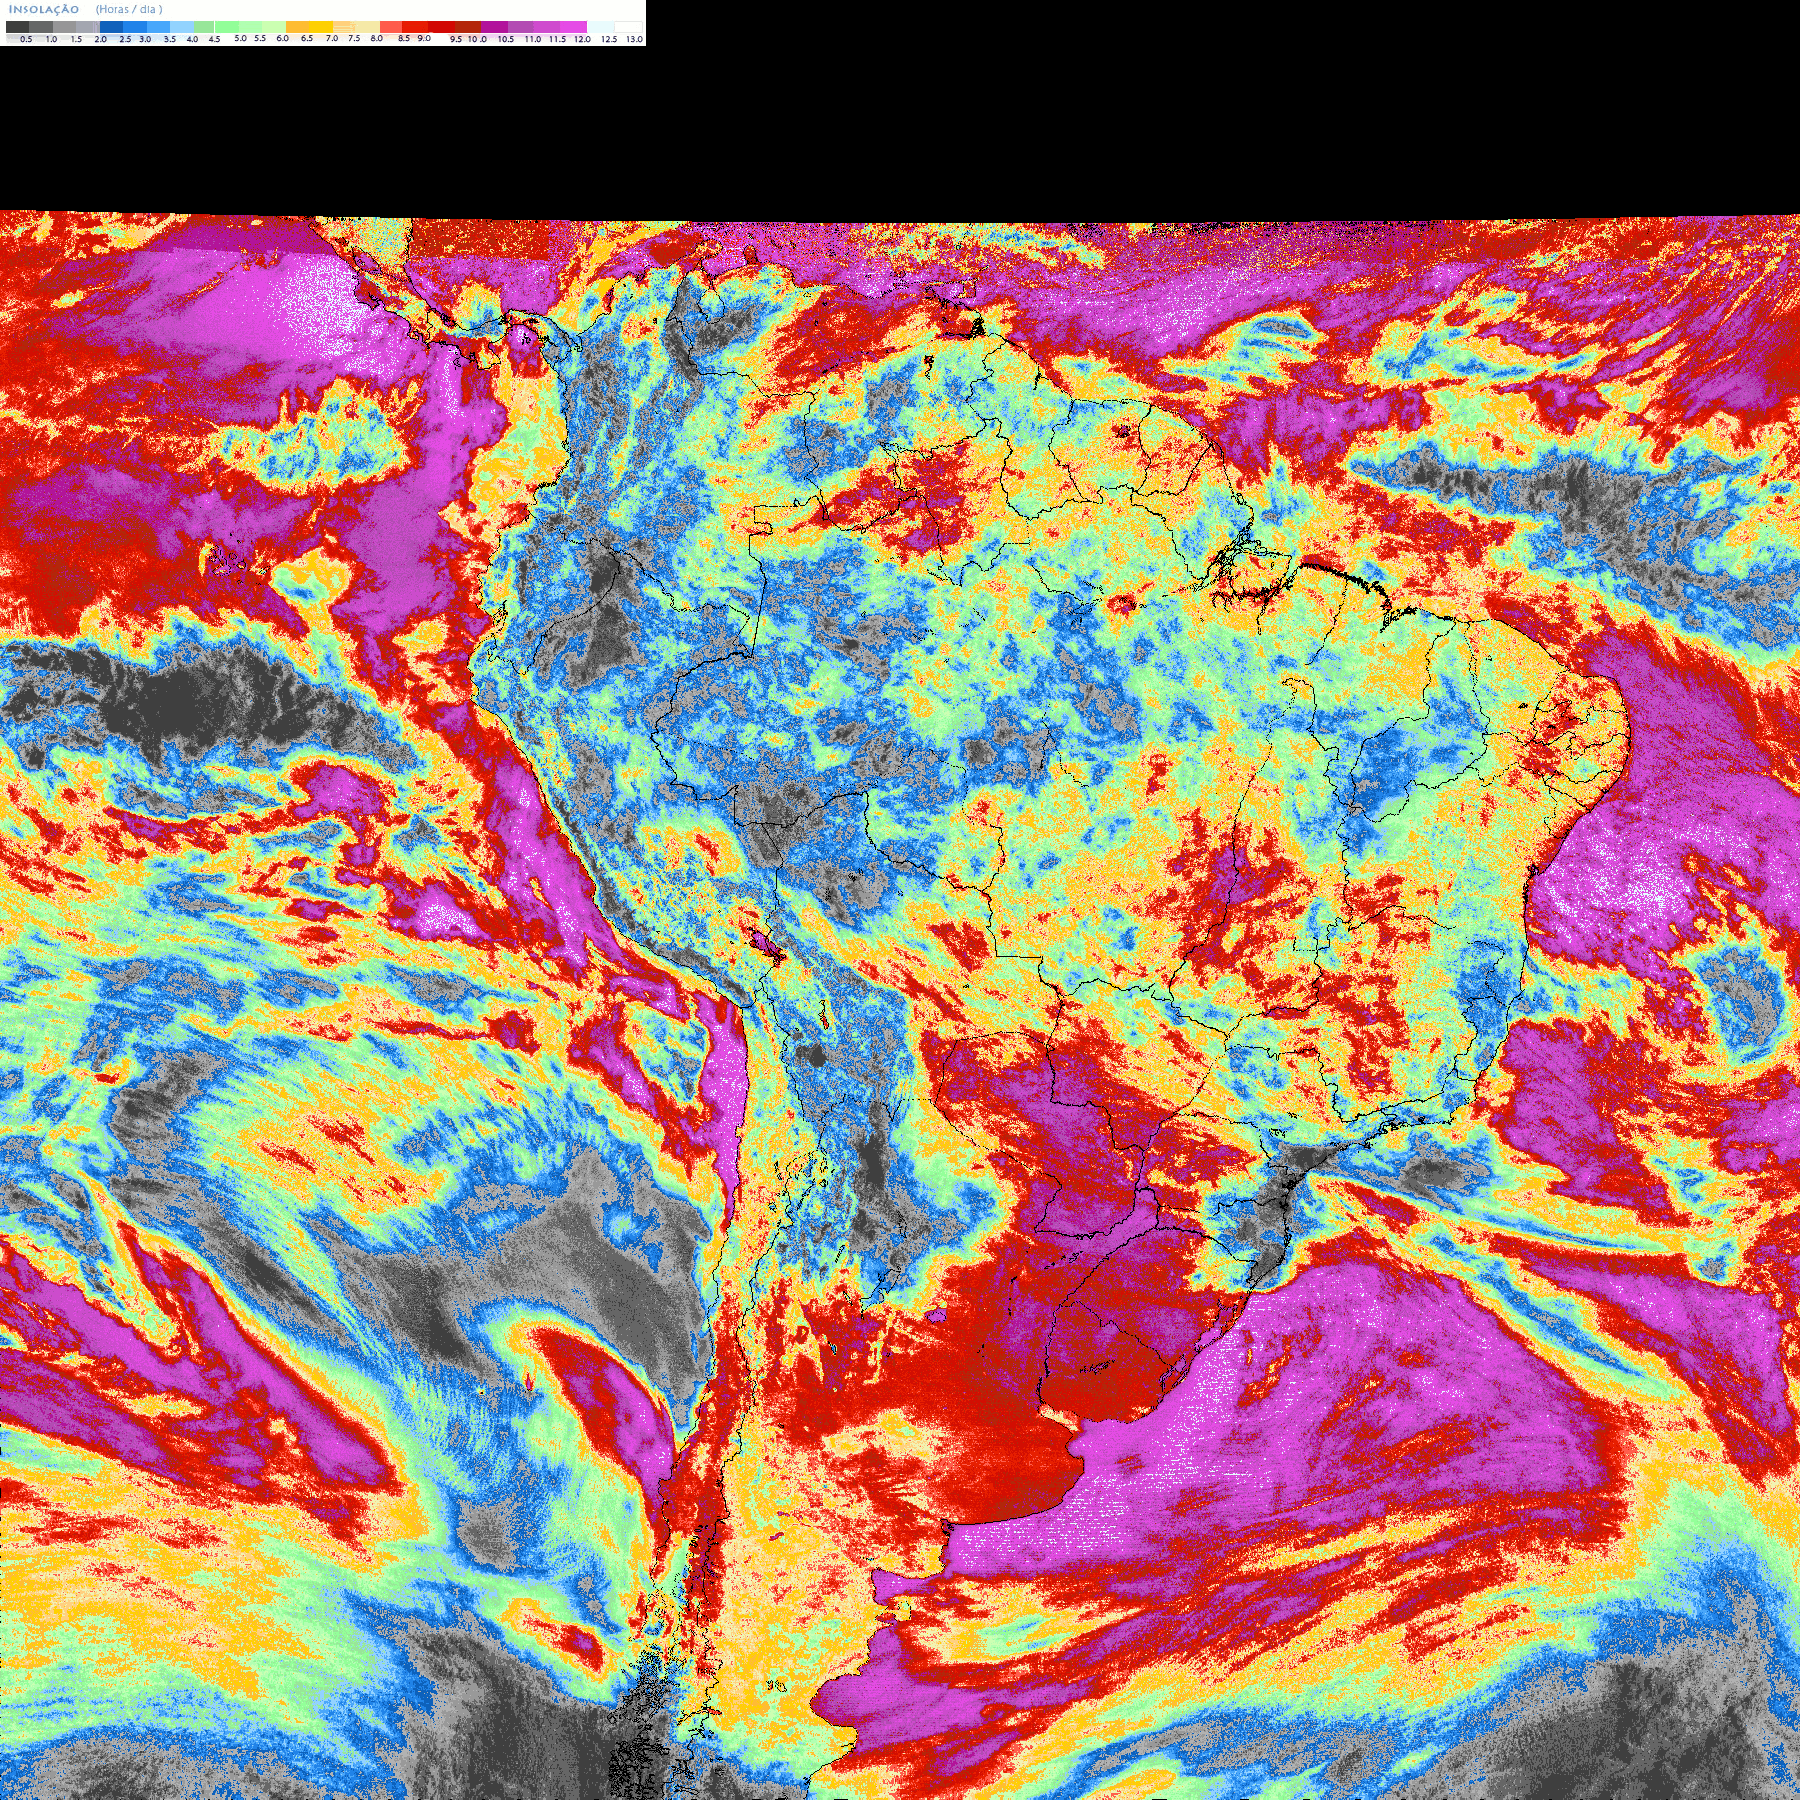Select the 12.0 legend value
This screenshot has width=1800, height=1800.
tap(582, 39)
